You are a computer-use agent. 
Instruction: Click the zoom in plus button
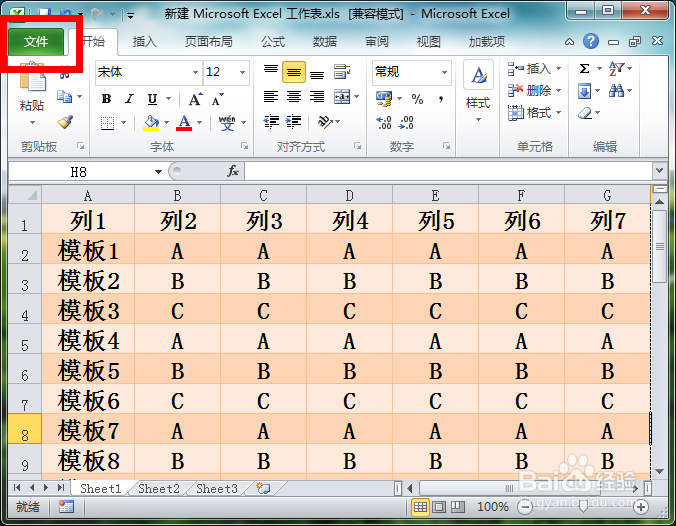[x=641, y=507]
